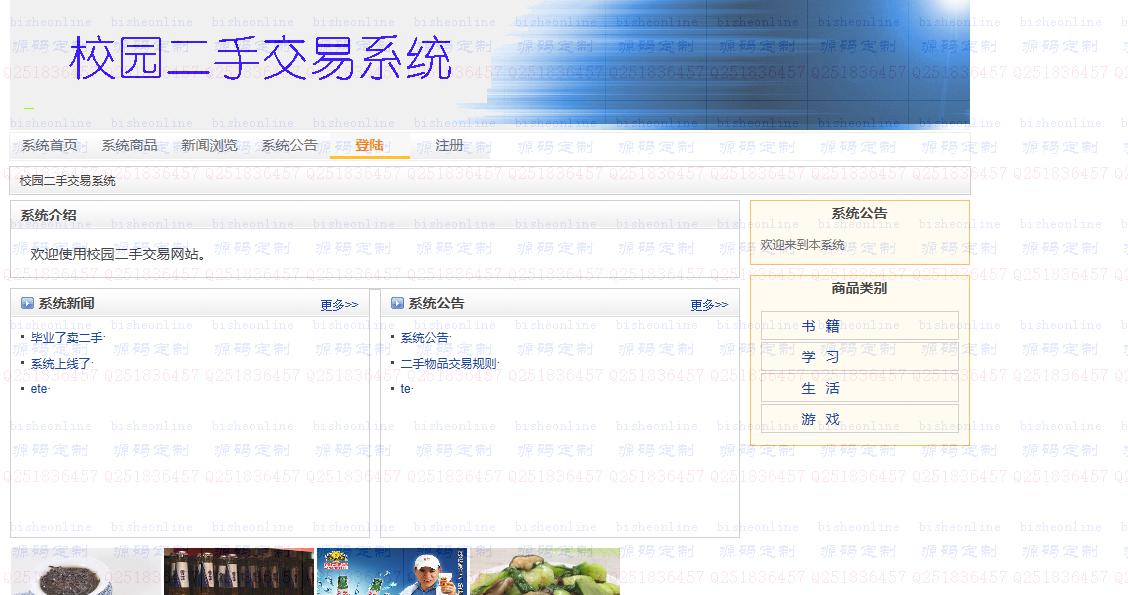Open the news item 系统上线了
The image size is (1128, 595).
[61, 363]
